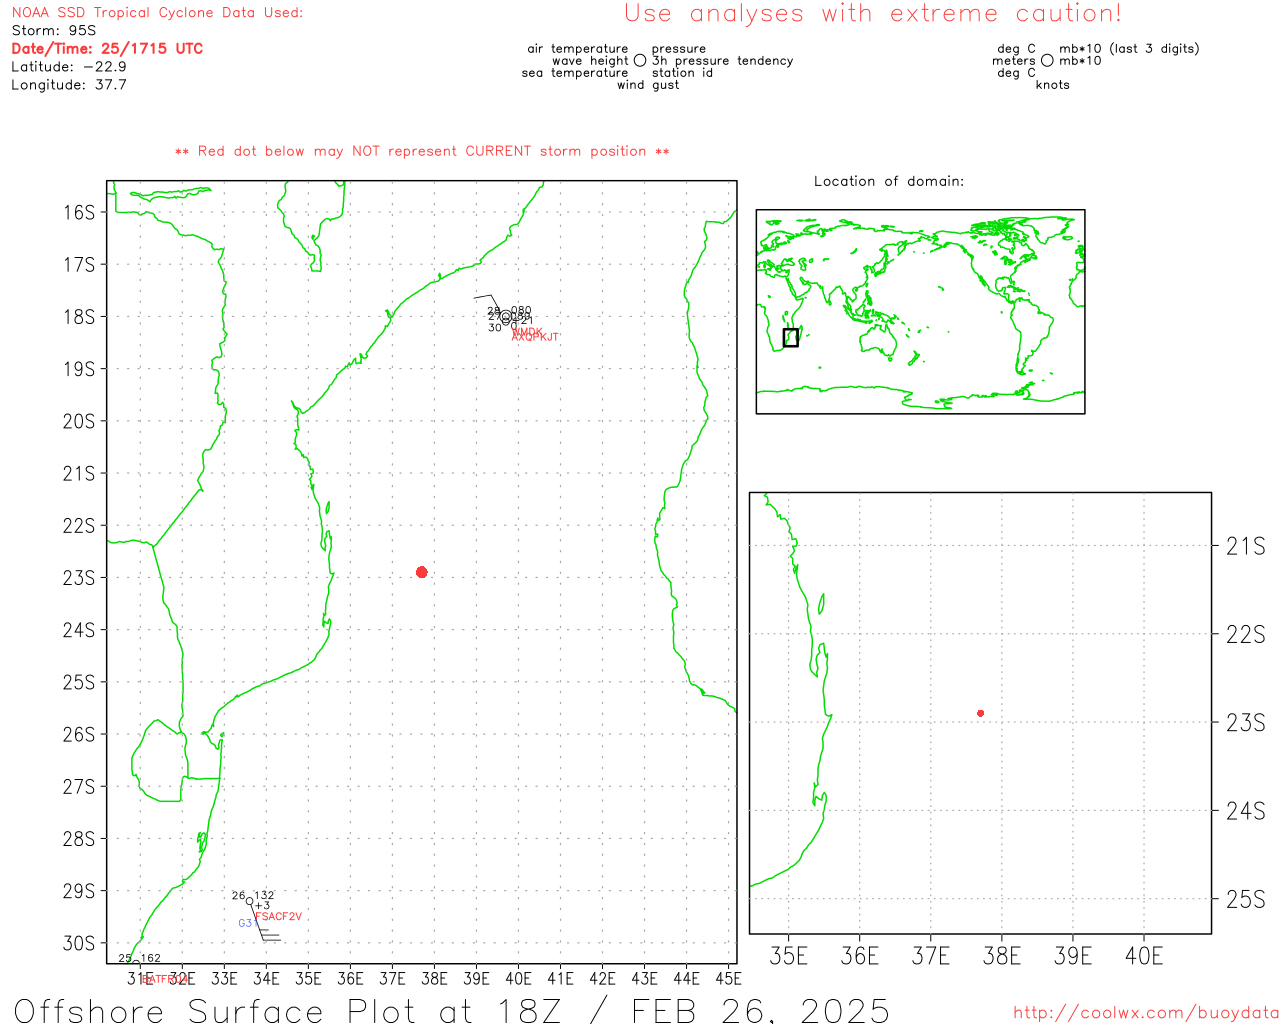This screenshot has height=1024, width=1280.
Task: Click station ID 'AXQPKJT' label
Action: click(x=535, y=337)
